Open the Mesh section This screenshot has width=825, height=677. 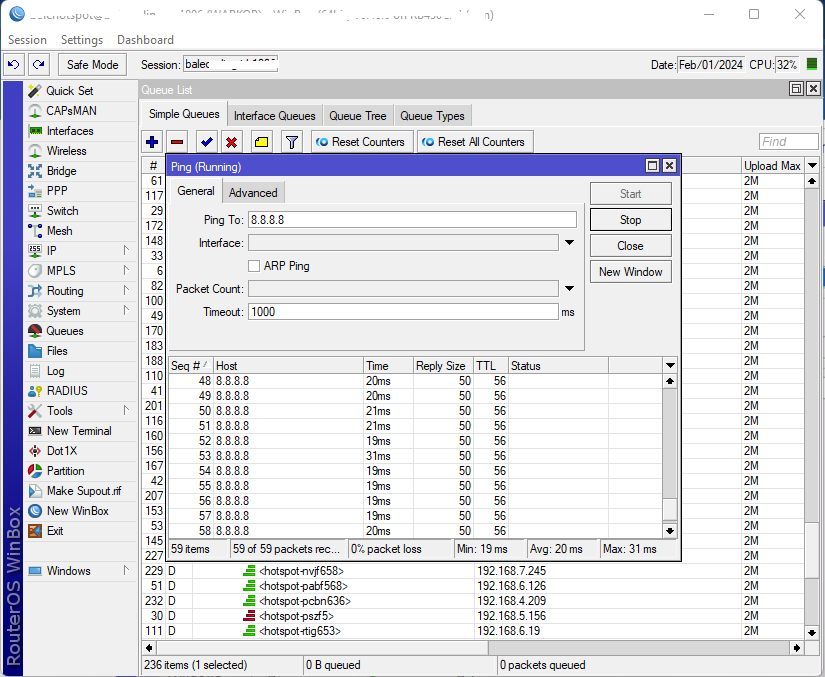click(x=59, y=231)
